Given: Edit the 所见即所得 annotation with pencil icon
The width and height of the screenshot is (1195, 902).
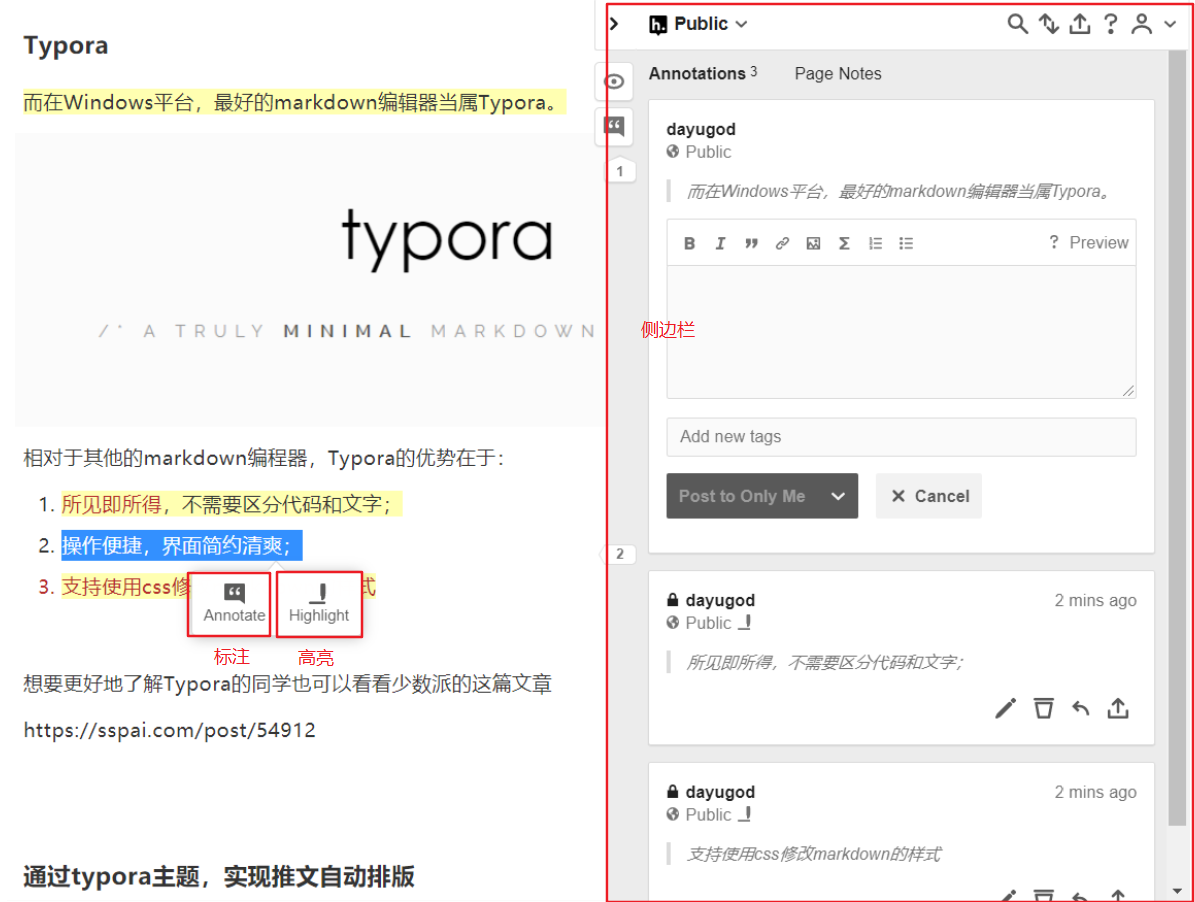Looking at the screenshot, I should pos(1005,708).
